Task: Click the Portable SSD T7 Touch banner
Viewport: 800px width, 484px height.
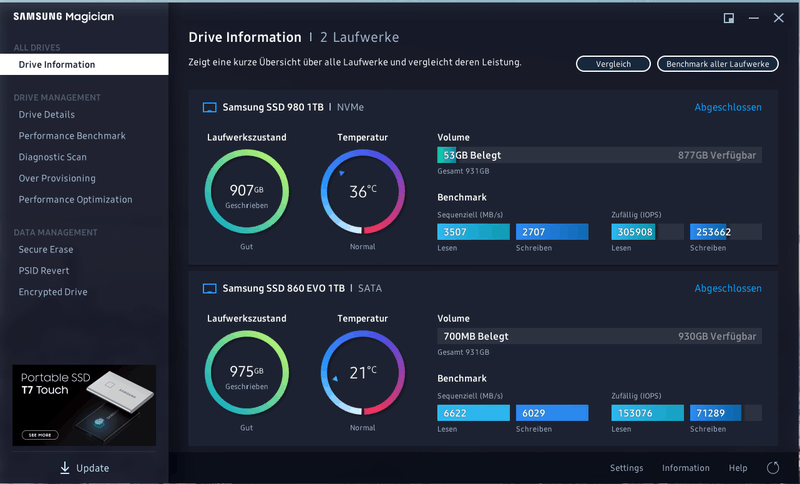Action: (x=84, y=405)
